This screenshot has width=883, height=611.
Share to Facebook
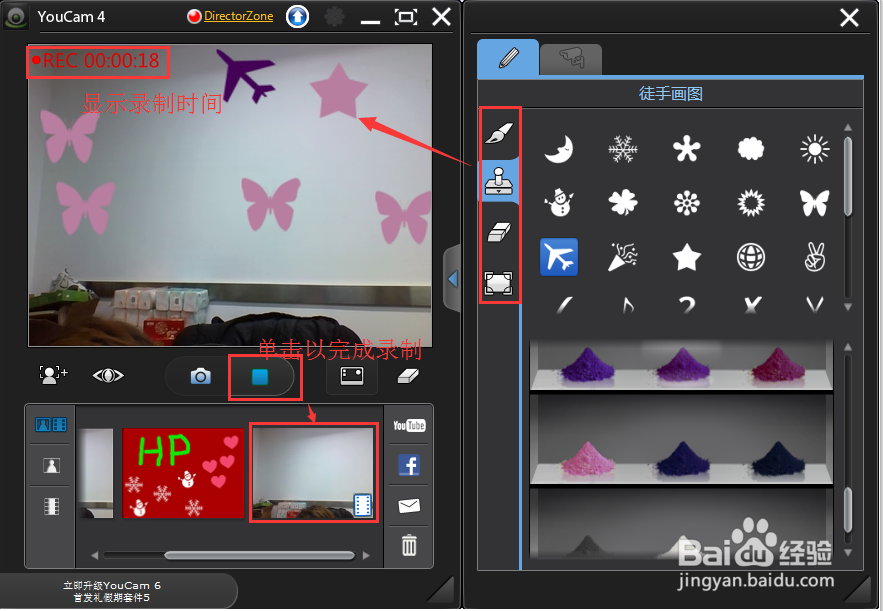coord(408,464)
